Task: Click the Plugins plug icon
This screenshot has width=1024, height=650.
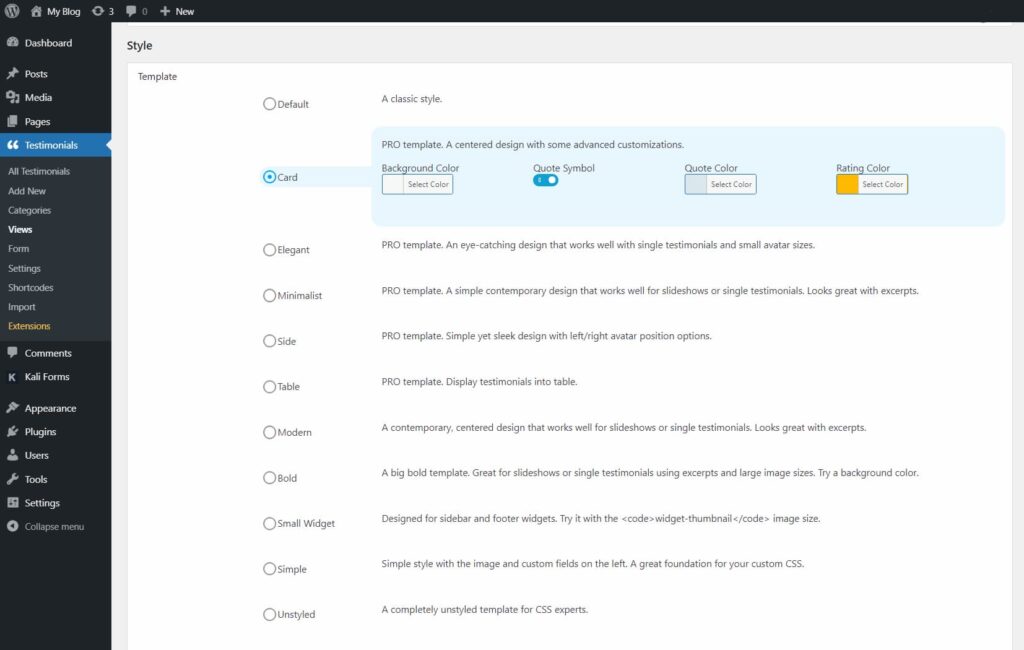Action: [x=12, y=432]
